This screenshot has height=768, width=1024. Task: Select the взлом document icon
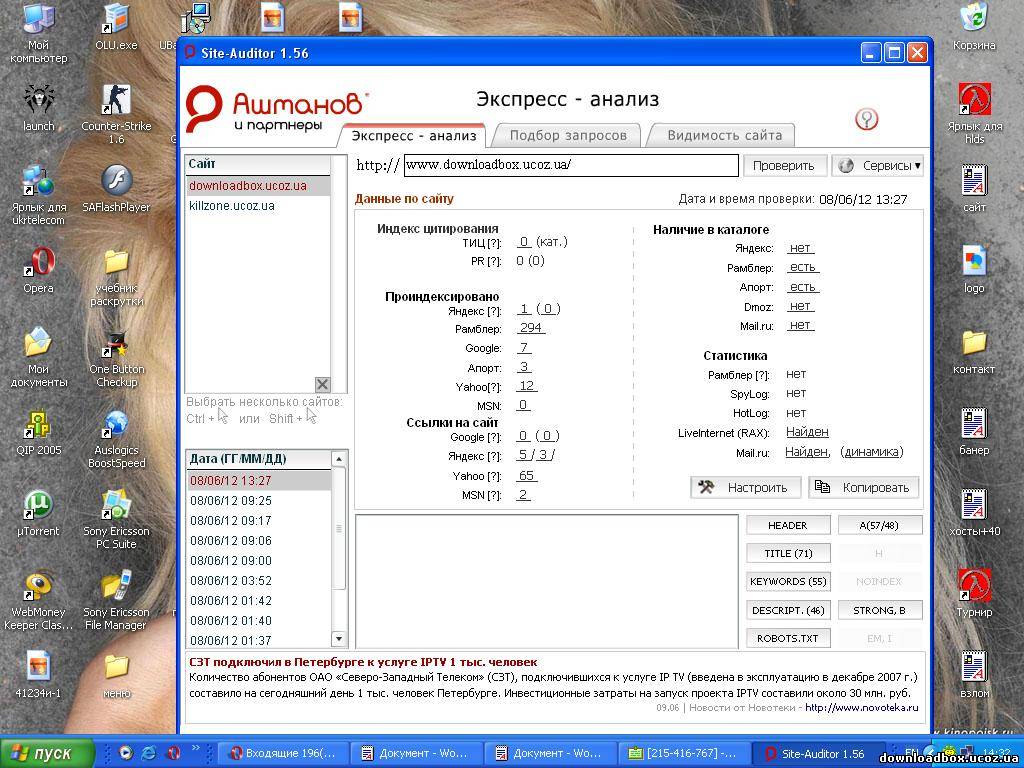click(974, 675)
